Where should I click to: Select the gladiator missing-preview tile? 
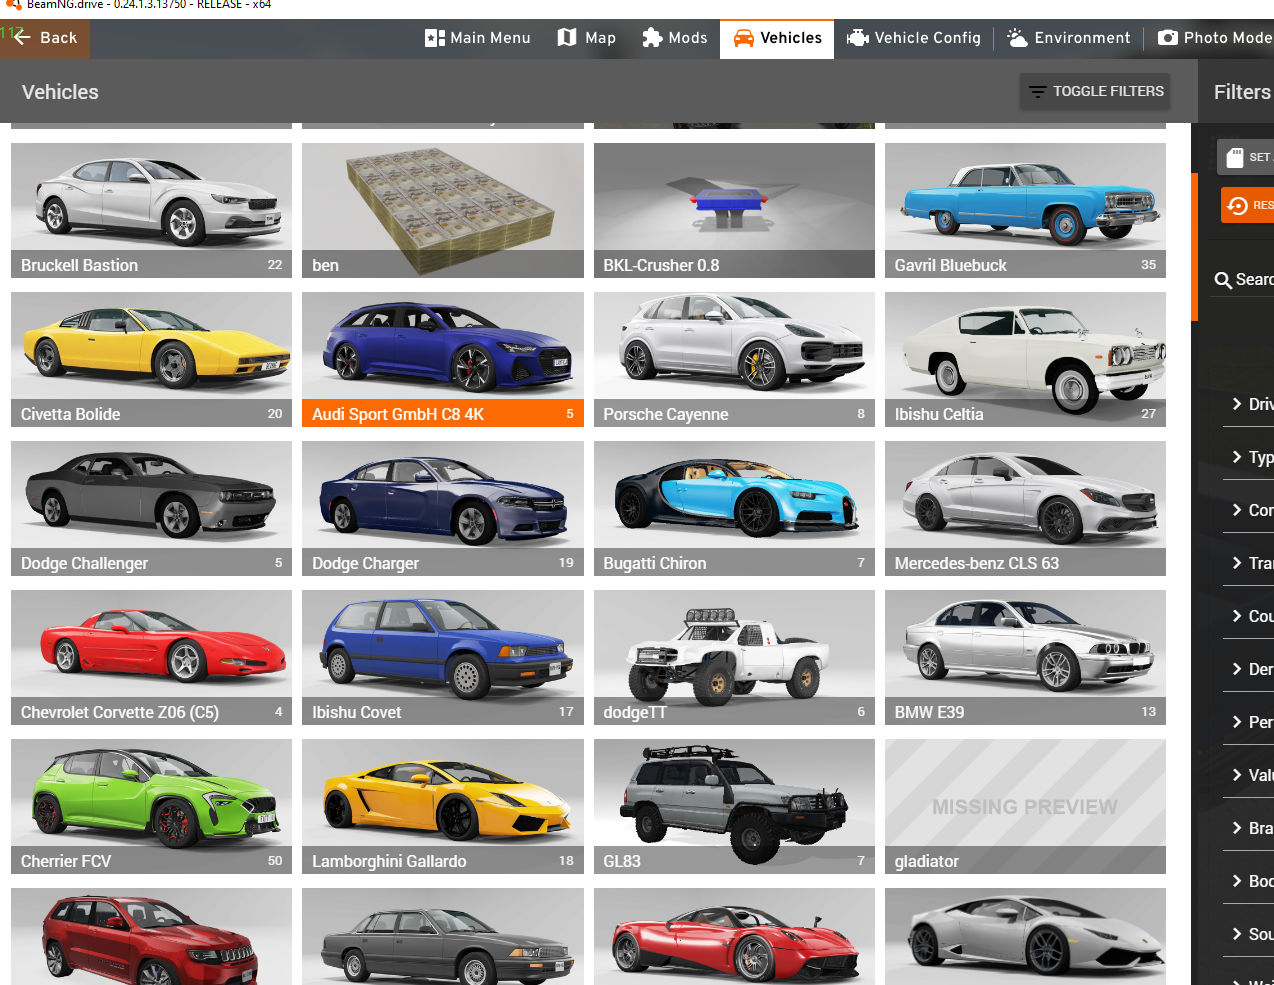click(1025, 806)
